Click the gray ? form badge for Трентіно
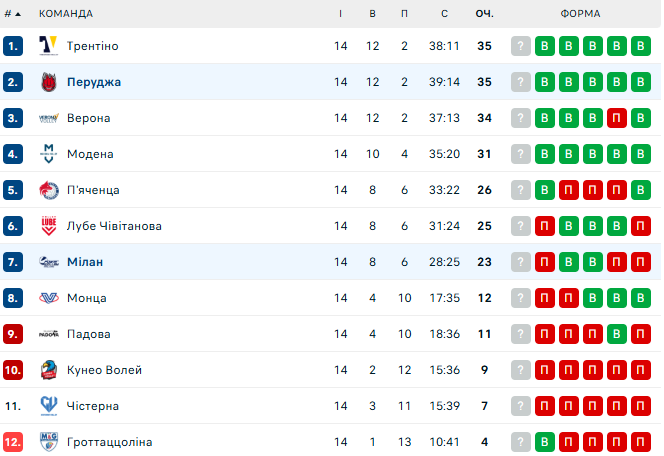This screenshot has width=664, height=456. 521,46
